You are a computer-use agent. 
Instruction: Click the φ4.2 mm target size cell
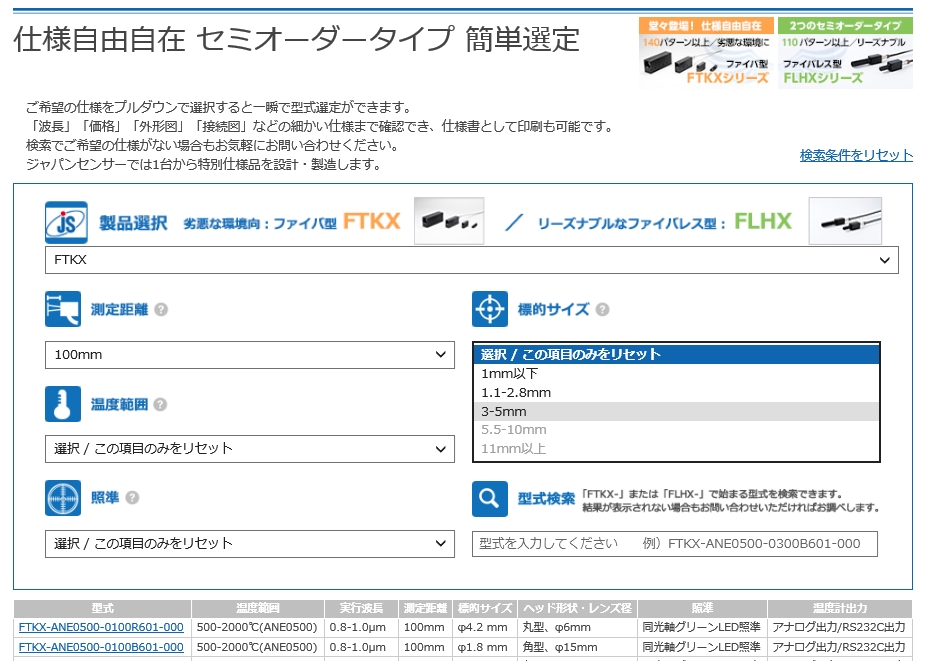tap(485, 627)
